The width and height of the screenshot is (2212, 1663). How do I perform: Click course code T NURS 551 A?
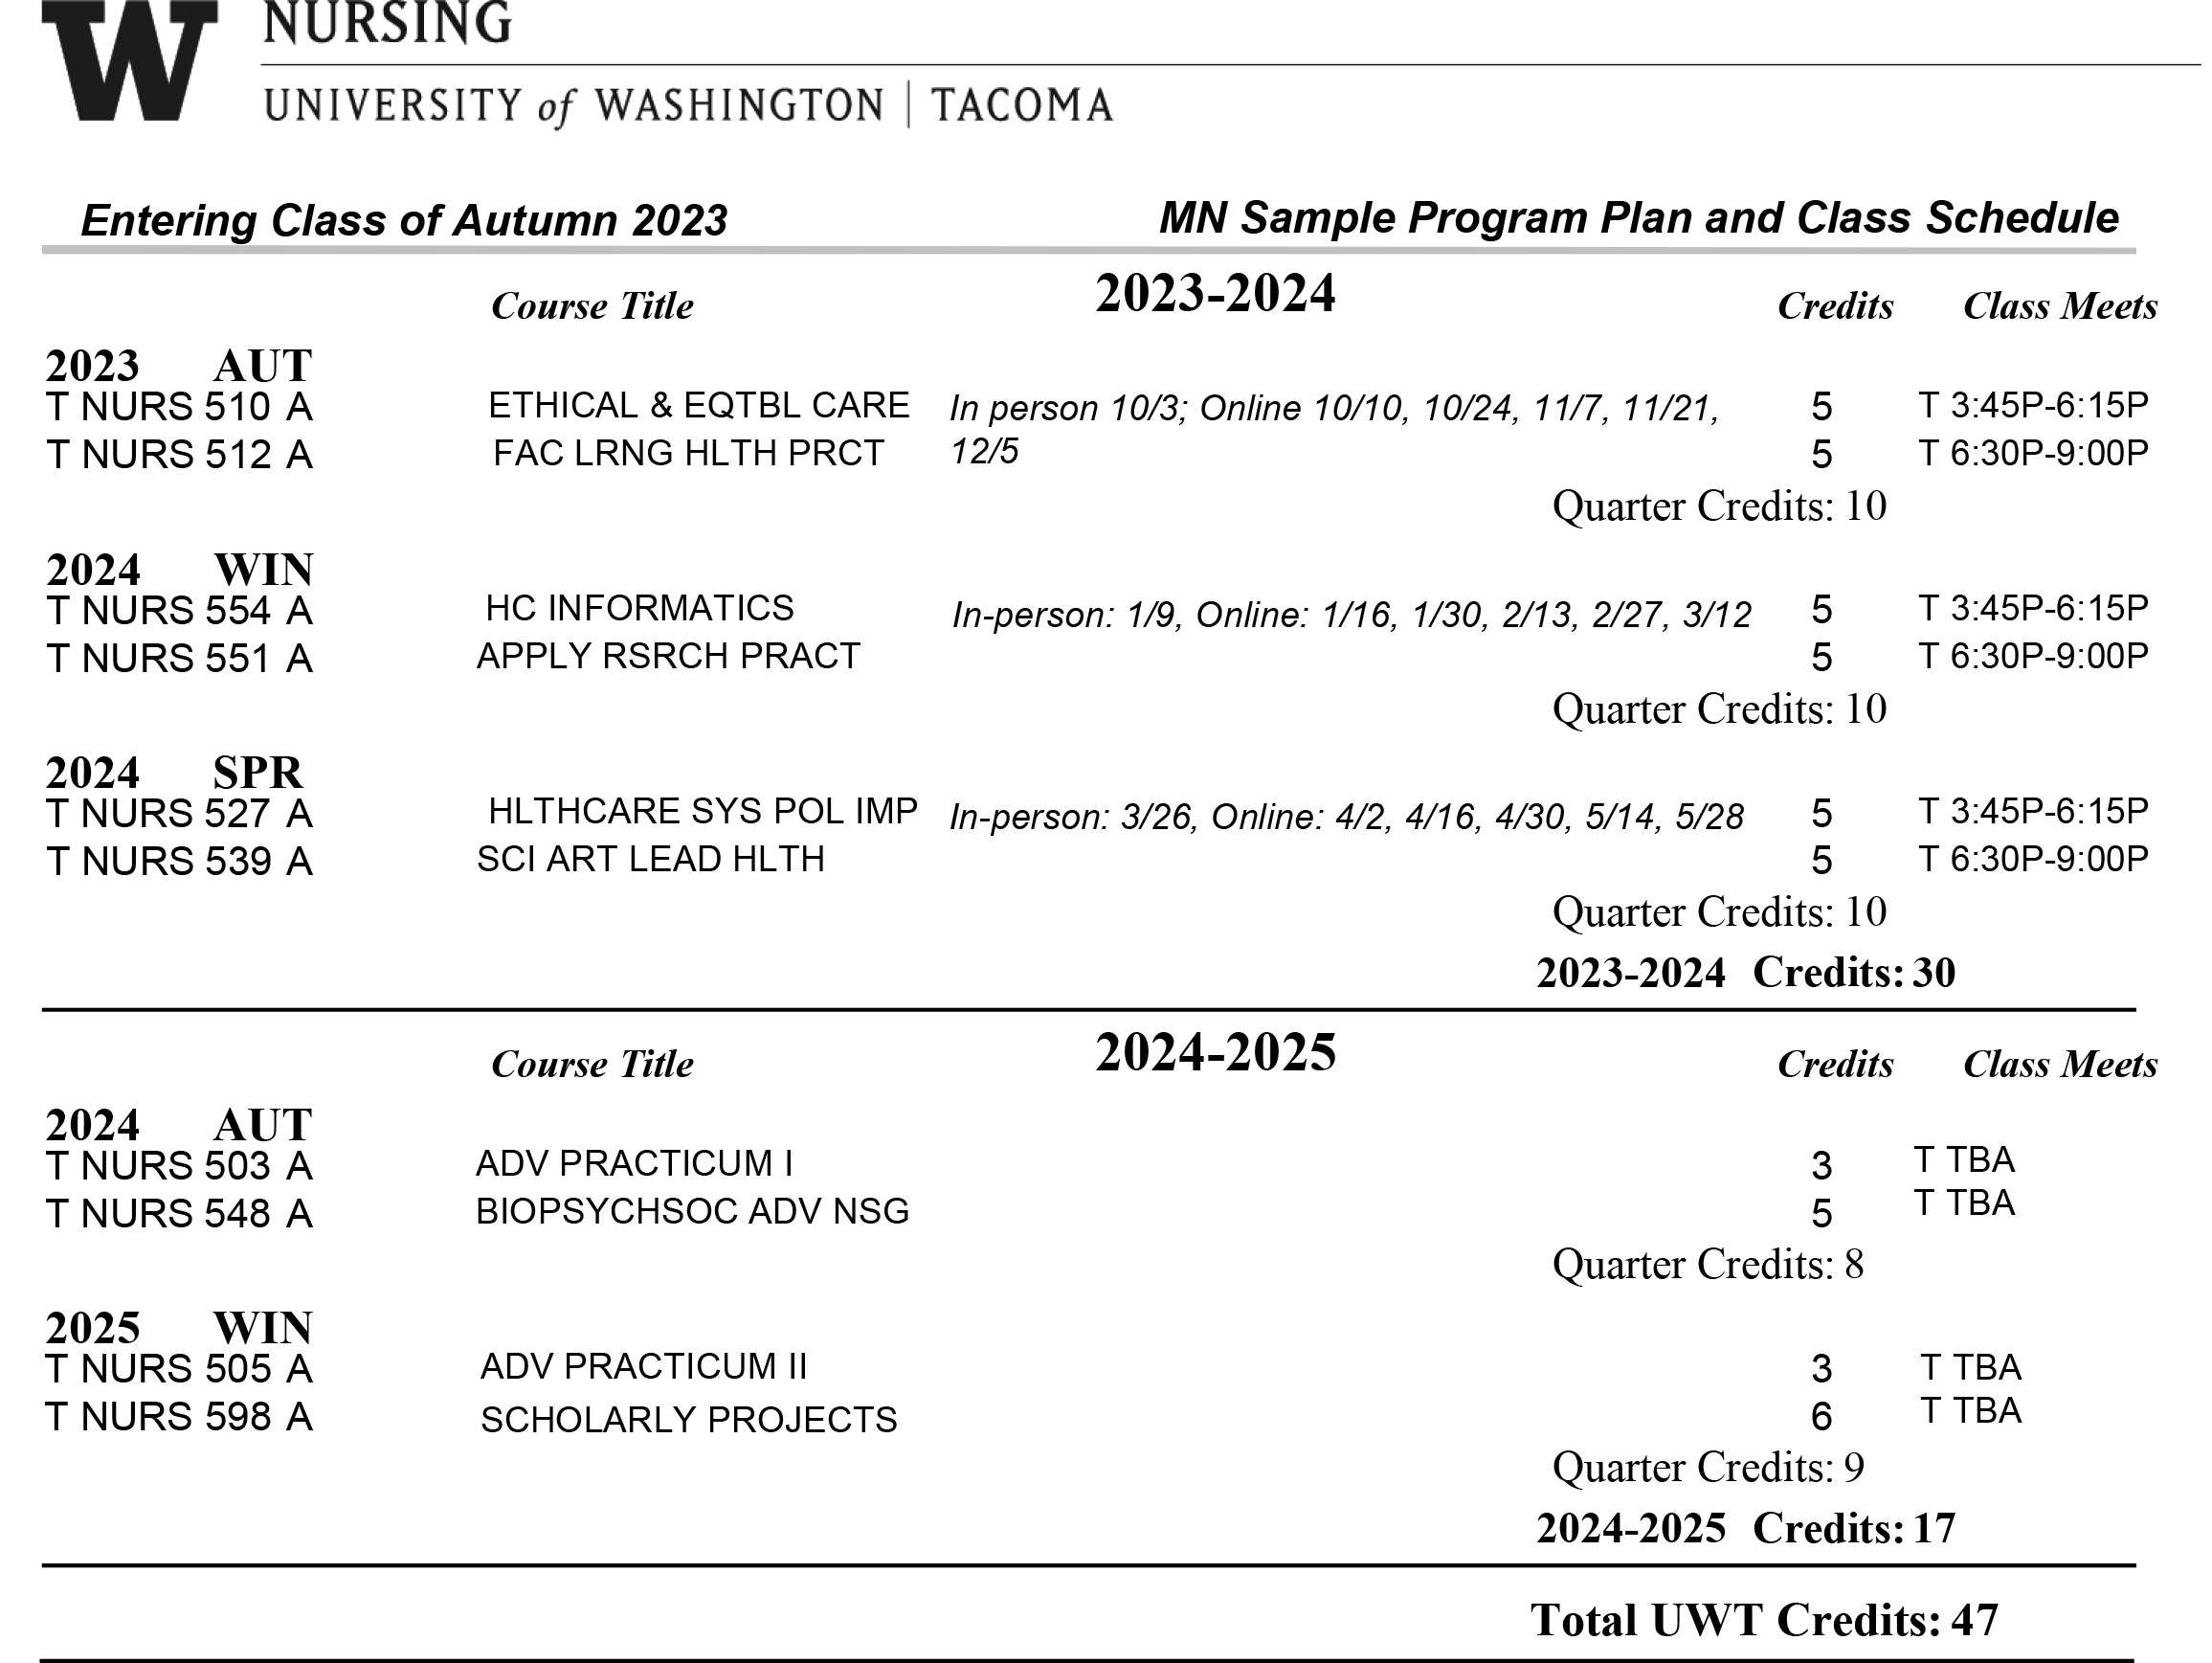179,658
